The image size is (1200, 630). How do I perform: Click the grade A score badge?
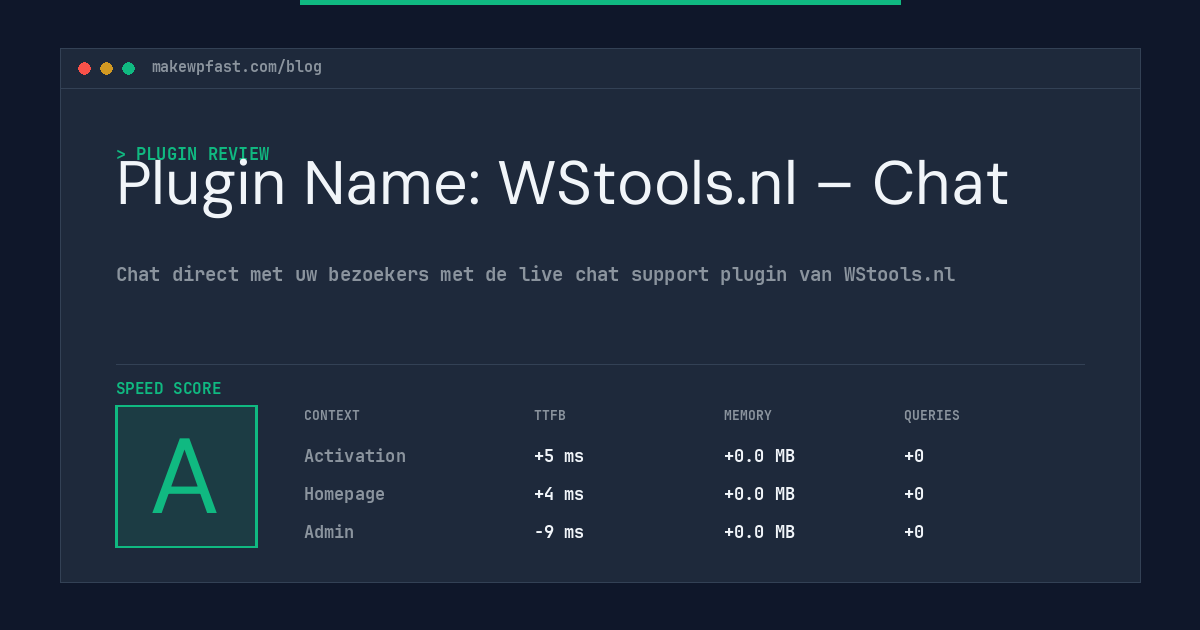tap(186, 476)
